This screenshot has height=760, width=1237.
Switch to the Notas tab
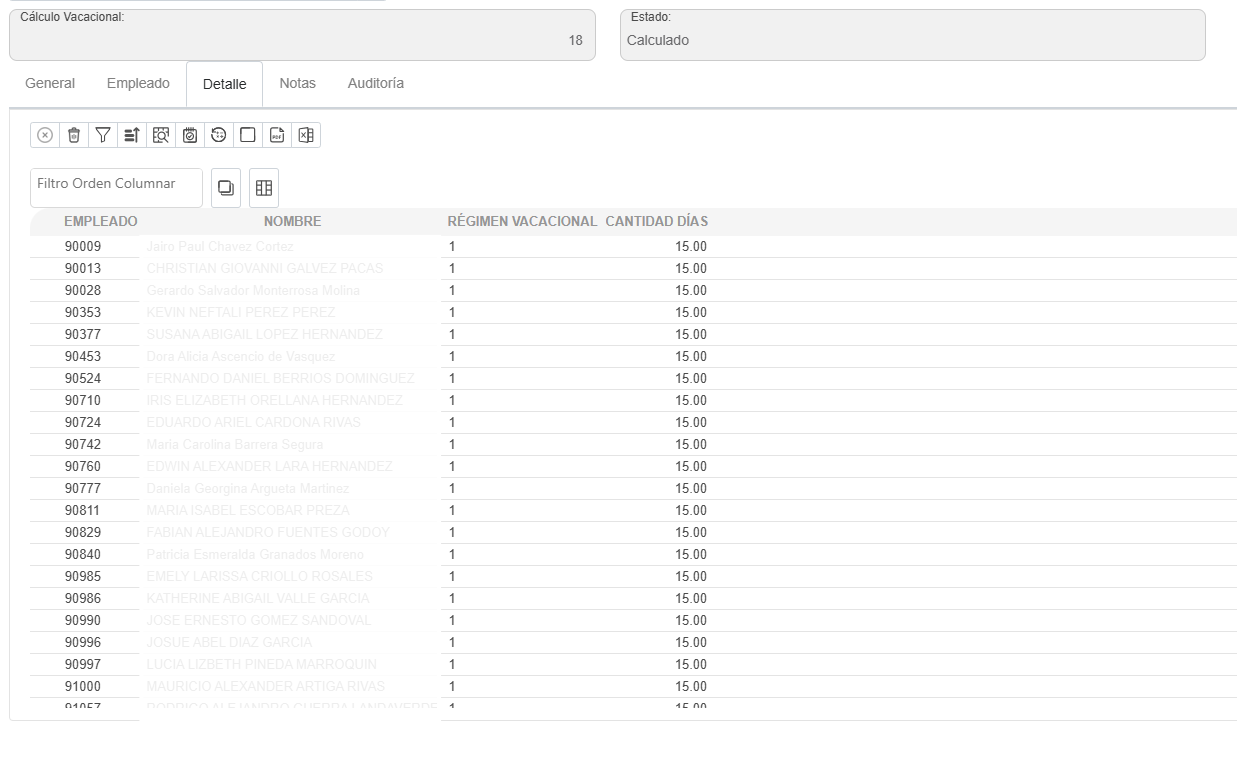pyautogui.click(x=297, y=84)
